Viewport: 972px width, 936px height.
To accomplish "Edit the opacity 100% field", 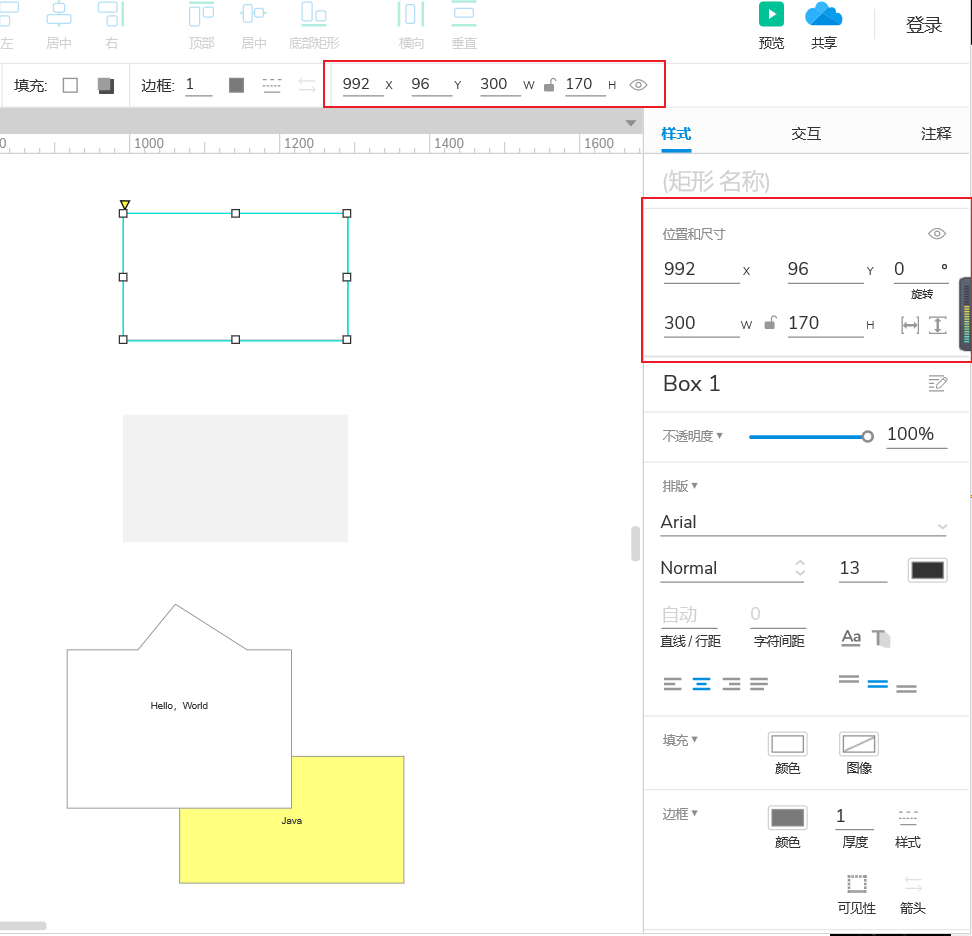I will pos(916,435).
